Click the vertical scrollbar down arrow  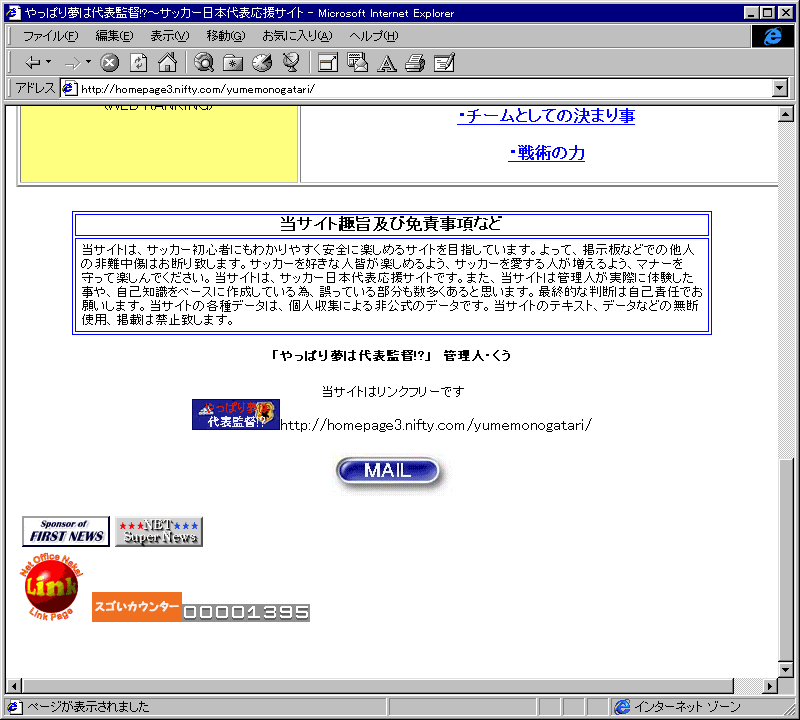pos(786,669)
